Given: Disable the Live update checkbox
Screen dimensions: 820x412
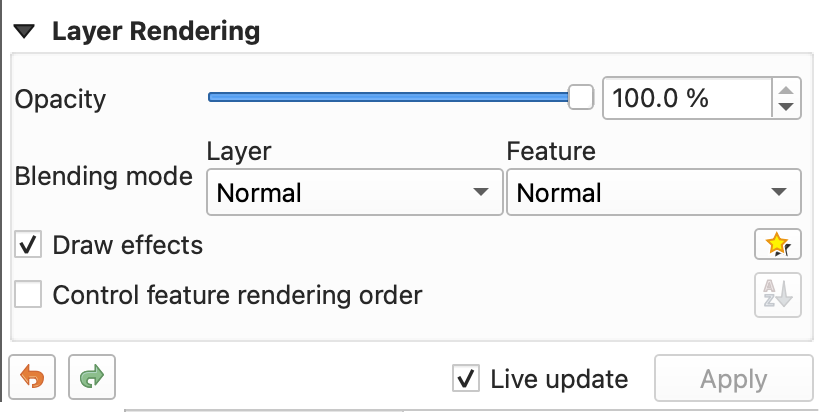Looking at the screenshot, I should click(466, 379).
